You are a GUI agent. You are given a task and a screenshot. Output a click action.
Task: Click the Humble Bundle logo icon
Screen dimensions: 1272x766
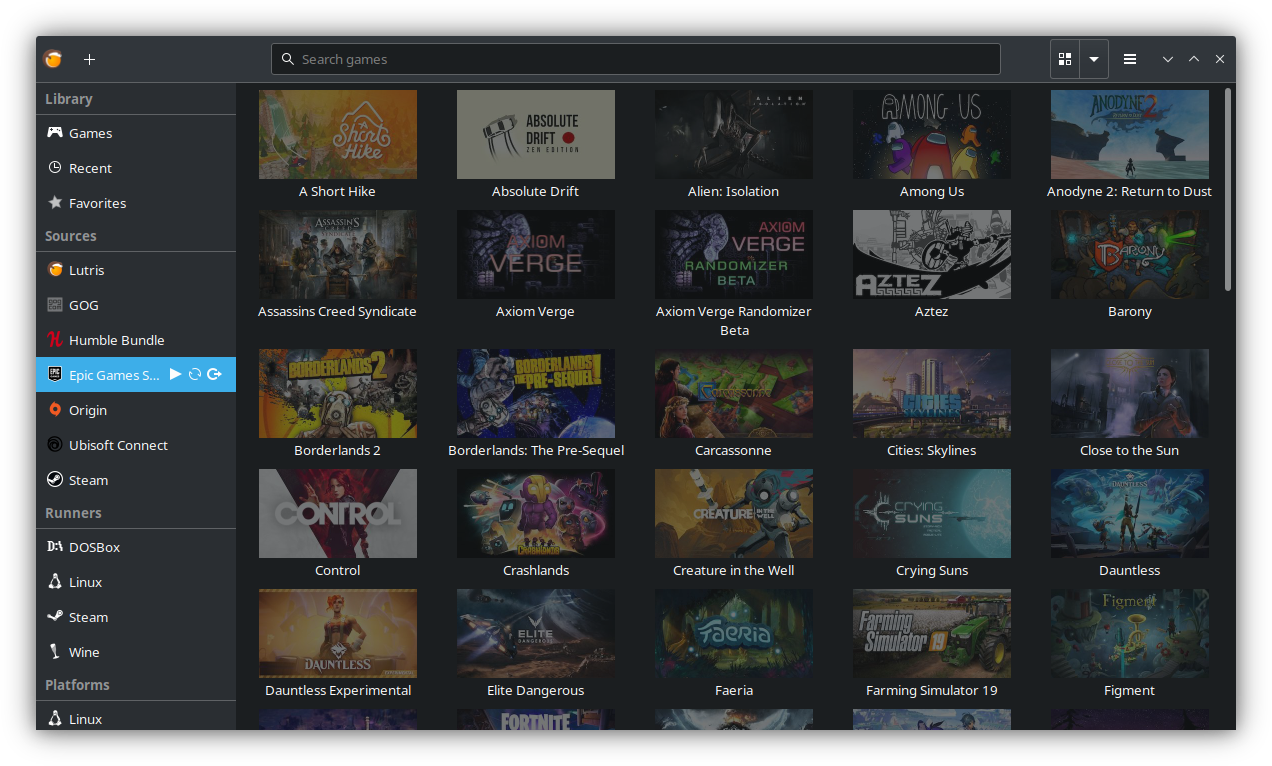(55, 340)
